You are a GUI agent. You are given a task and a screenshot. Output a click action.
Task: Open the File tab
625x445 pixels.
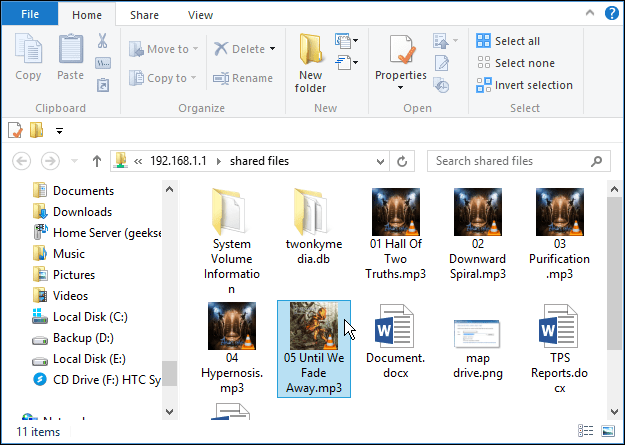(30, 14)
